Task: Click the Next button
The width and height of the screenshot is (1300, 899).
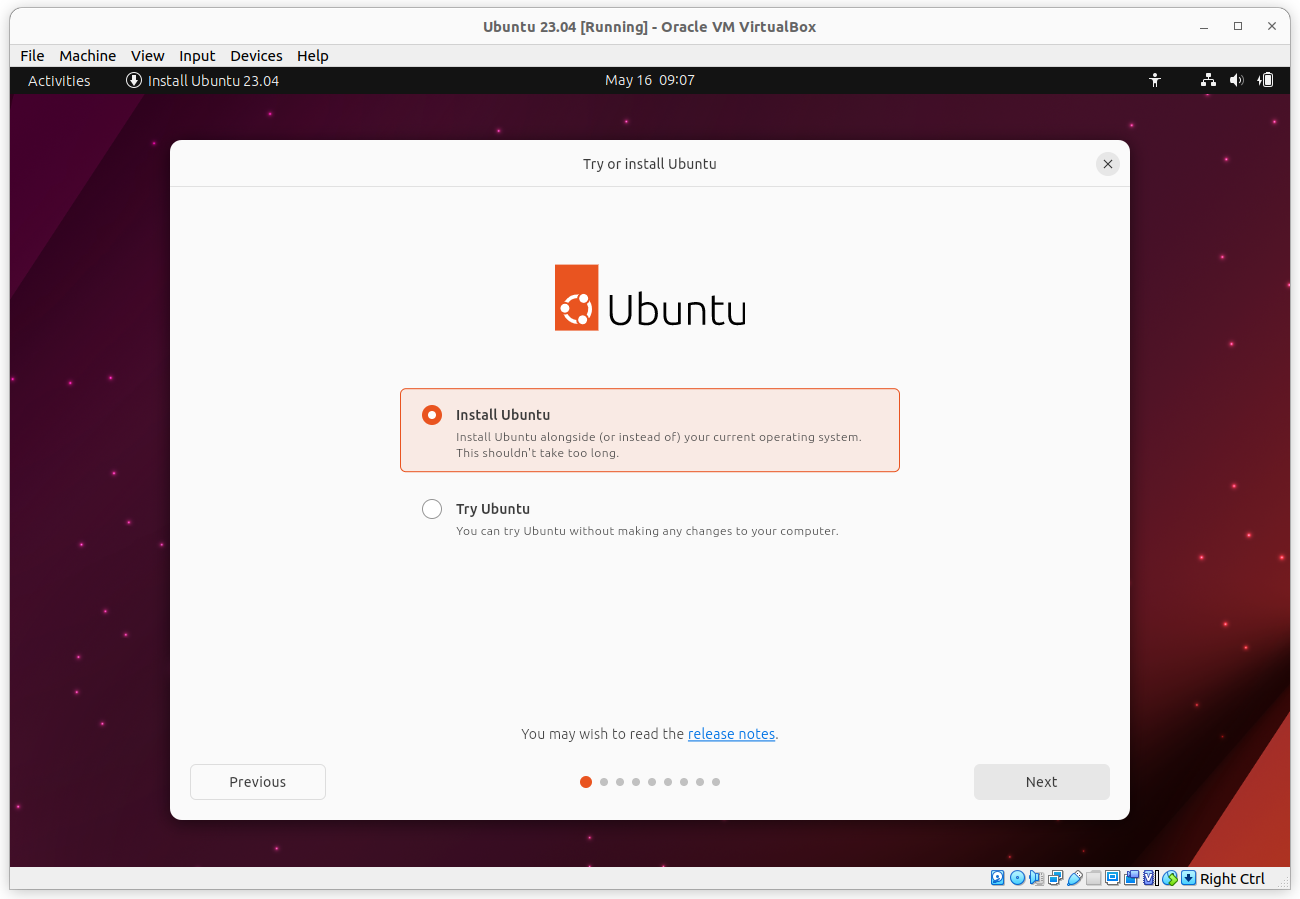Action: coord(1041,782)
